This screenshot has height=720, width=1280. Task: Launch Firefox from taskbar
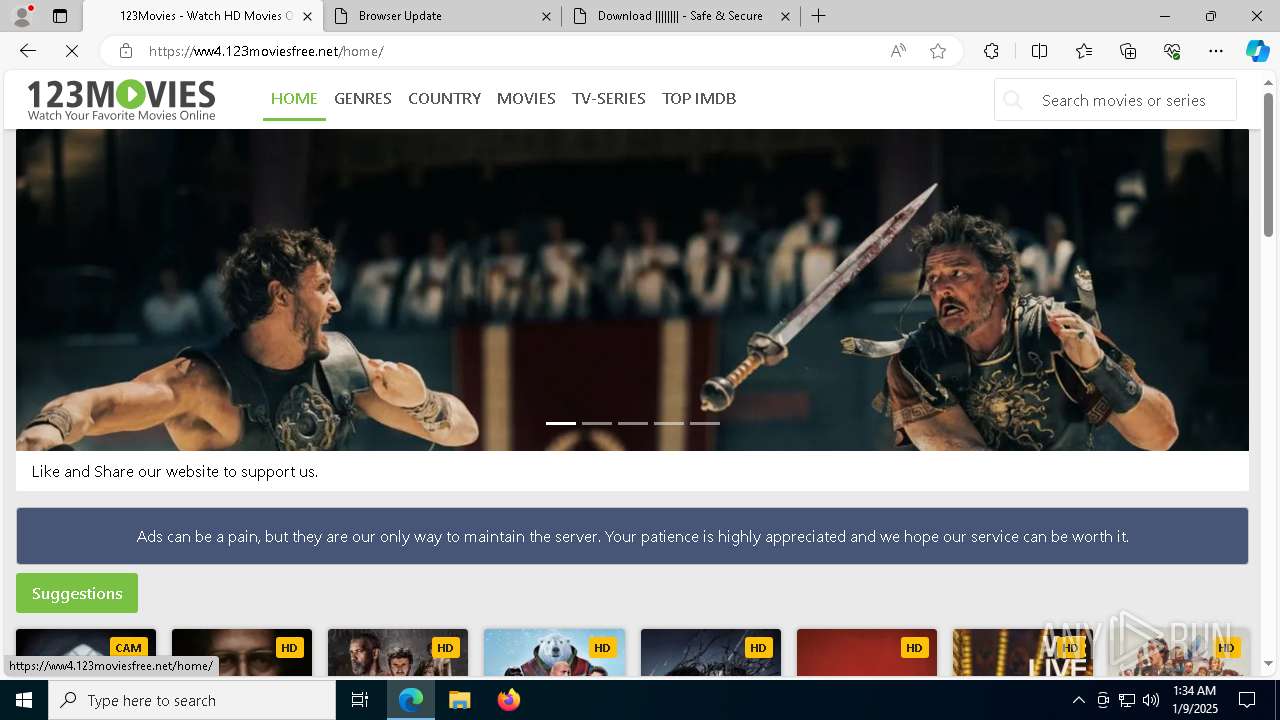coord(509,700)
